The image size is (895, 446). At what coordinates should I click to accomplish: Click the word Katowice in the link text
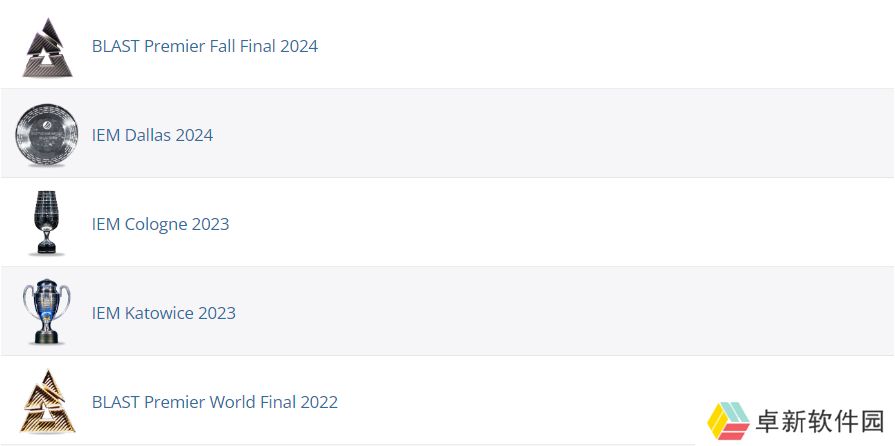(x=159, y=313)
